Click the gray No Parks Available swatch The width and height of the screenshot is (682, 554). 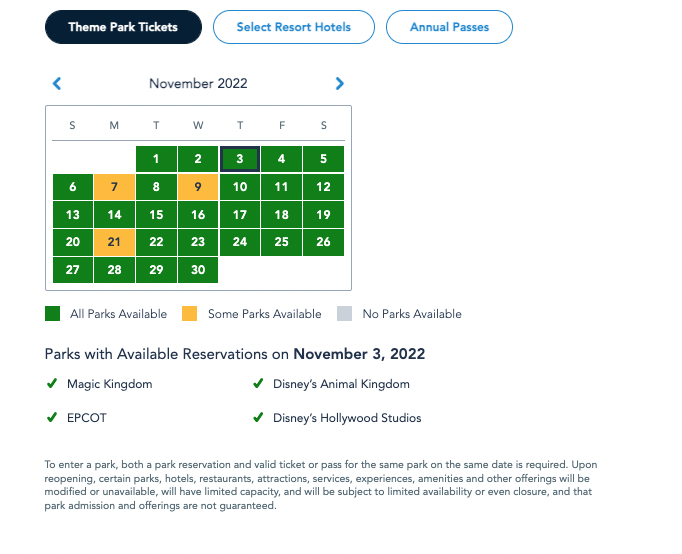(x=345, y=314)
